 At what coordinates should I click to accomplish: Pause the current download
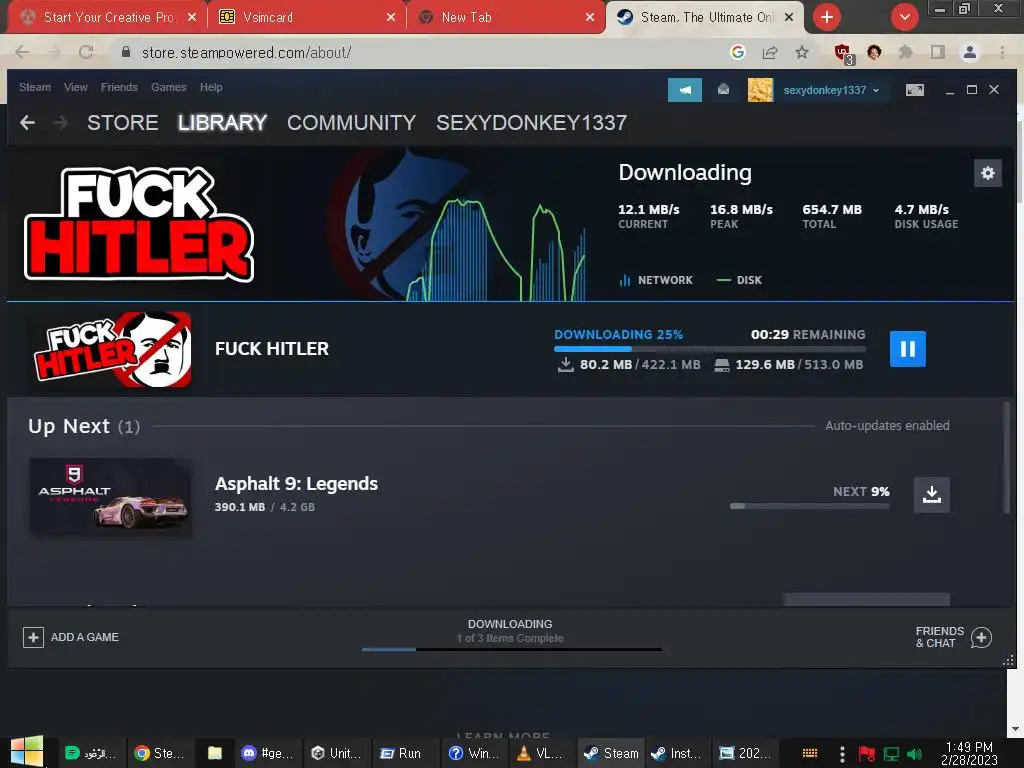pyautogui.click(x=907, y=349)
